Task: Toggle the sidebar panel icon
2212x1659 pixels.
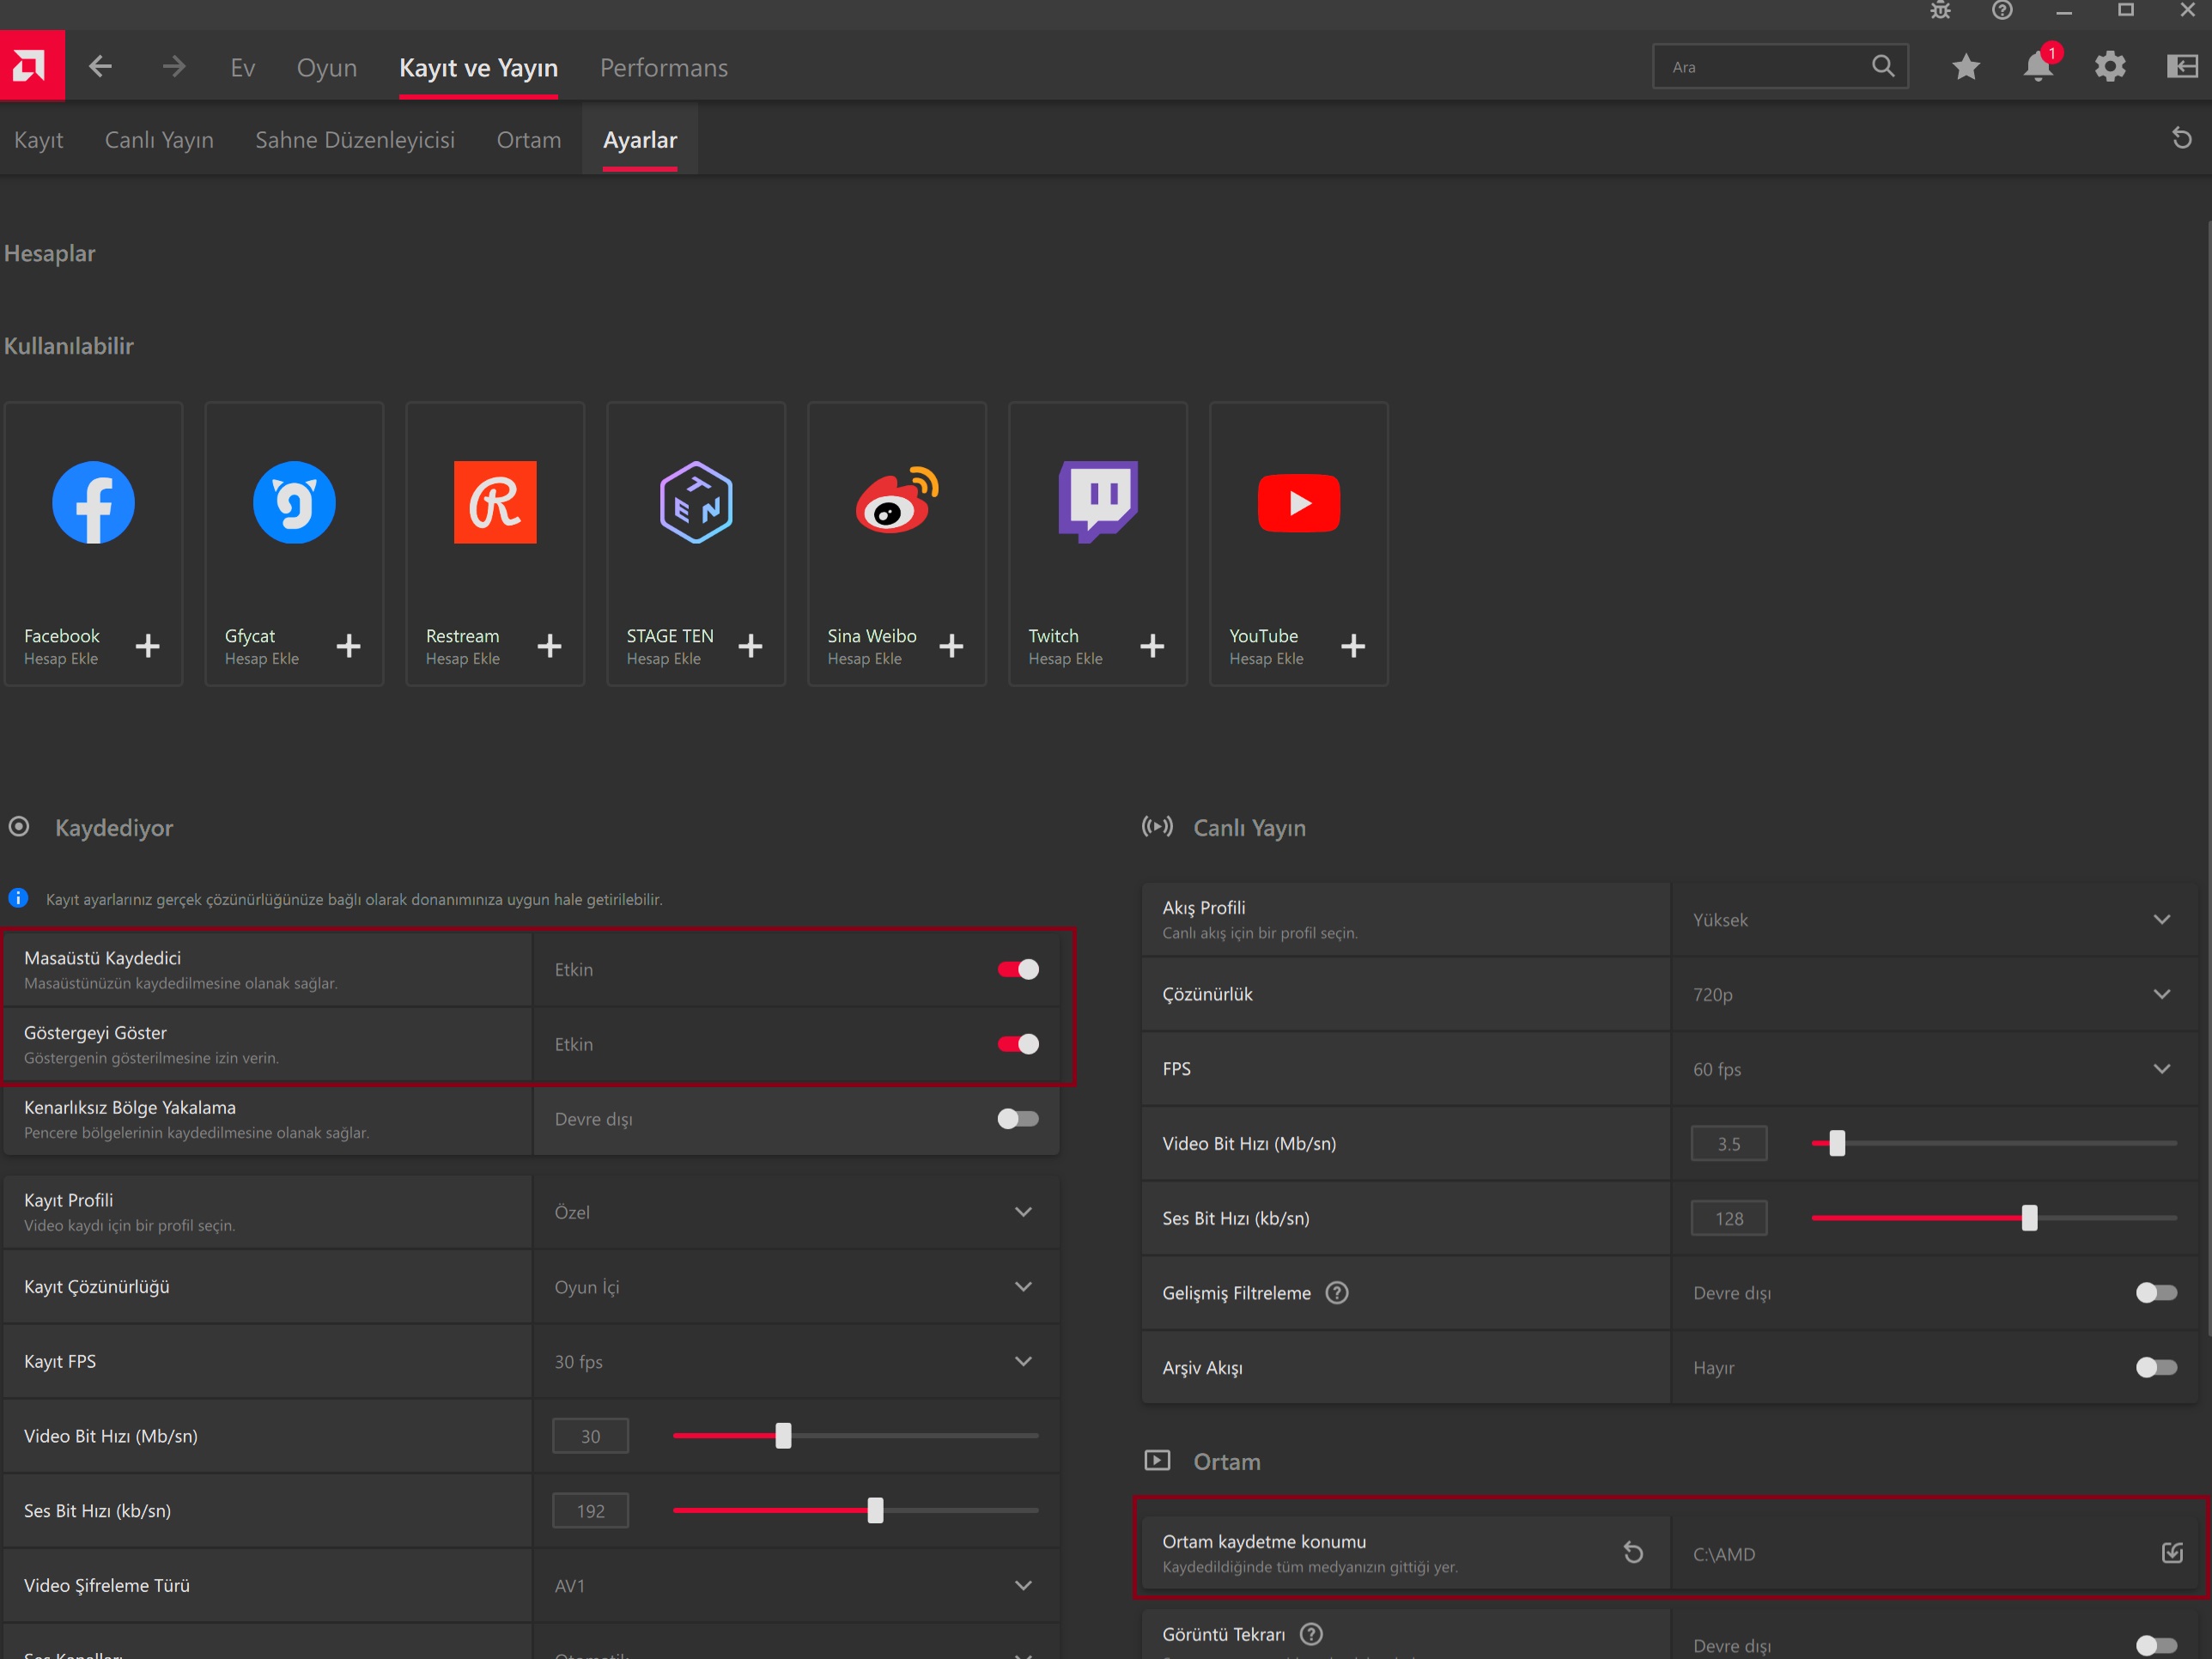Action: pyautogui.click(x=2182, y=67)
